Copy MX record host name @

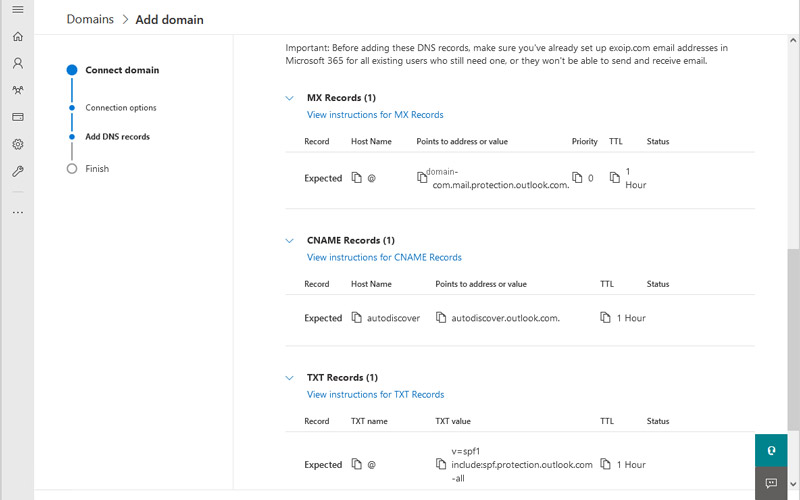pyautogui.click(x=357, y=178)
